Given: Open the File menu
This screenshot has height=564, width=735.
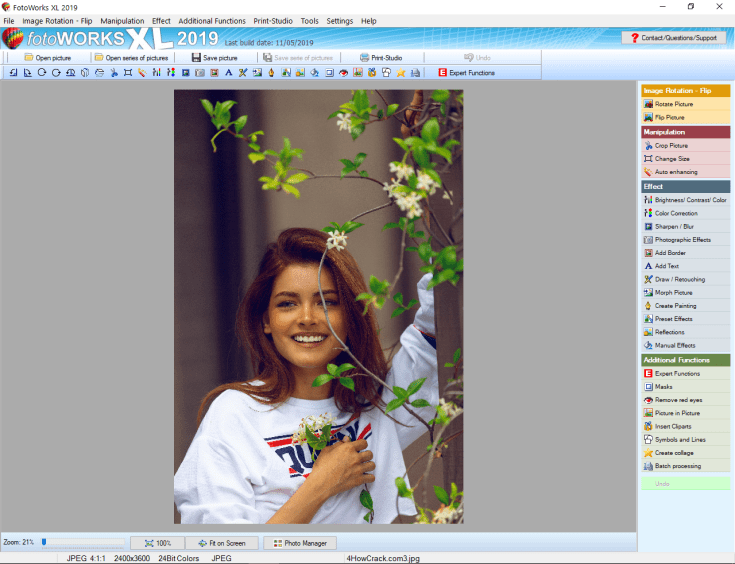Looking at the screenshot, I should tap(9, 21).
